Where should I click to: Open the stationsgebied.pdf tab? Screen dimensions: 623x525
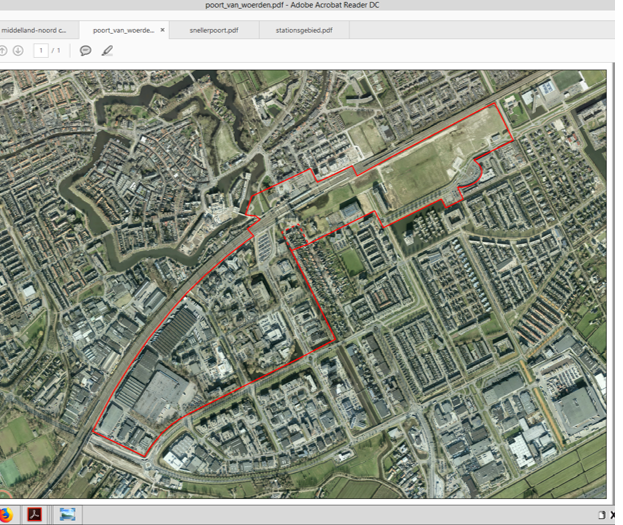304,30
